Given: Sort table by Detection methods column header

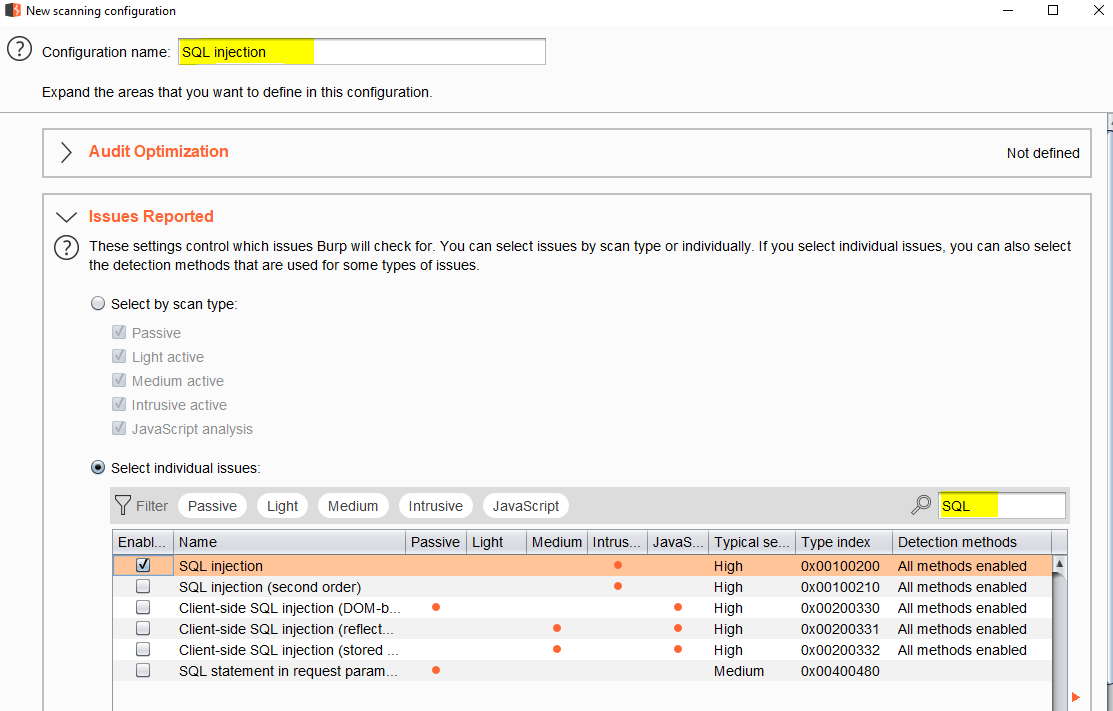Looking at the screenshot, I should point(972,542).
